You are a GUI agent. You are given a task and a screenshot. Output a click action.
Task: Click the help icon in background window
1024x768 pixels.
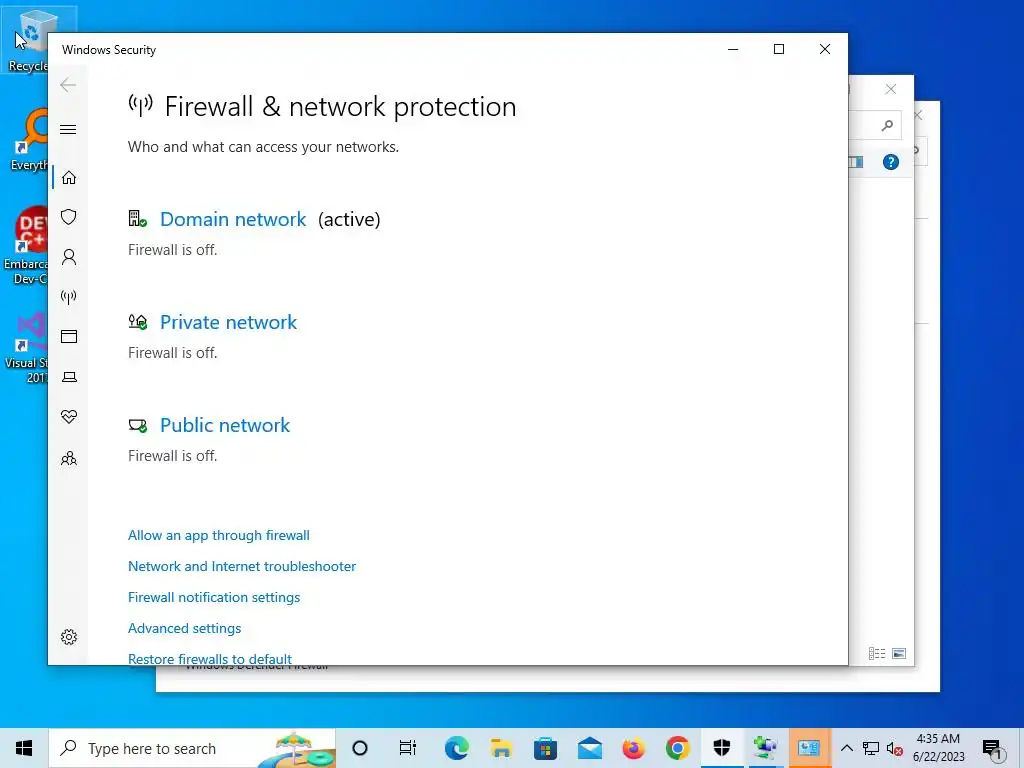click(891, 162)
